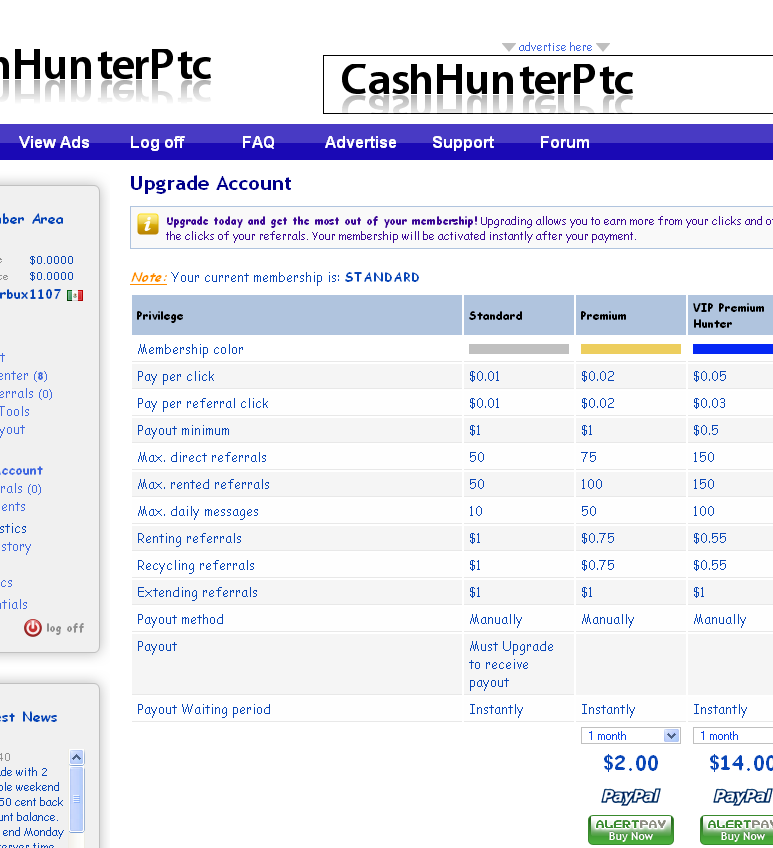Image resolution: width=773 pixels, height=848 pixels.
Task: Click Max. daily messages row label
Action: point(198,512)
